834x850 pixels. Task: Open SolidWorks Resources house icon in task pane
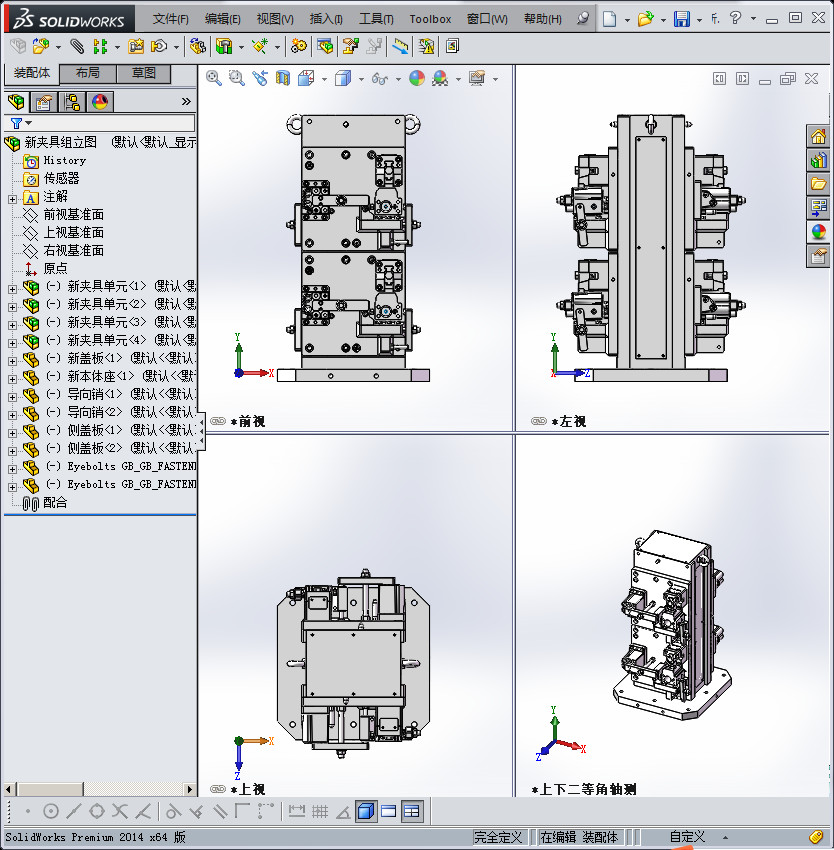tap(818, 137)
